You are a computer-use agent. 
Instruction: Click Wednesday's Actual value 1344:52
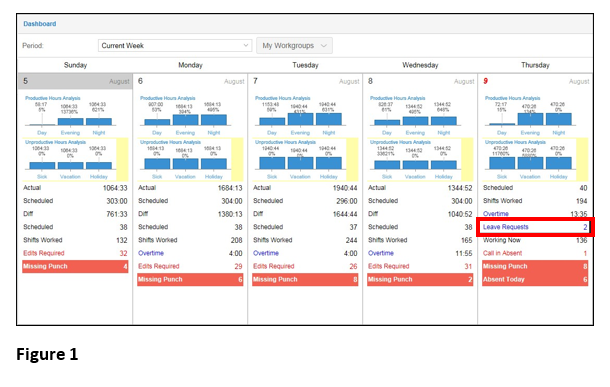point(460,188)
